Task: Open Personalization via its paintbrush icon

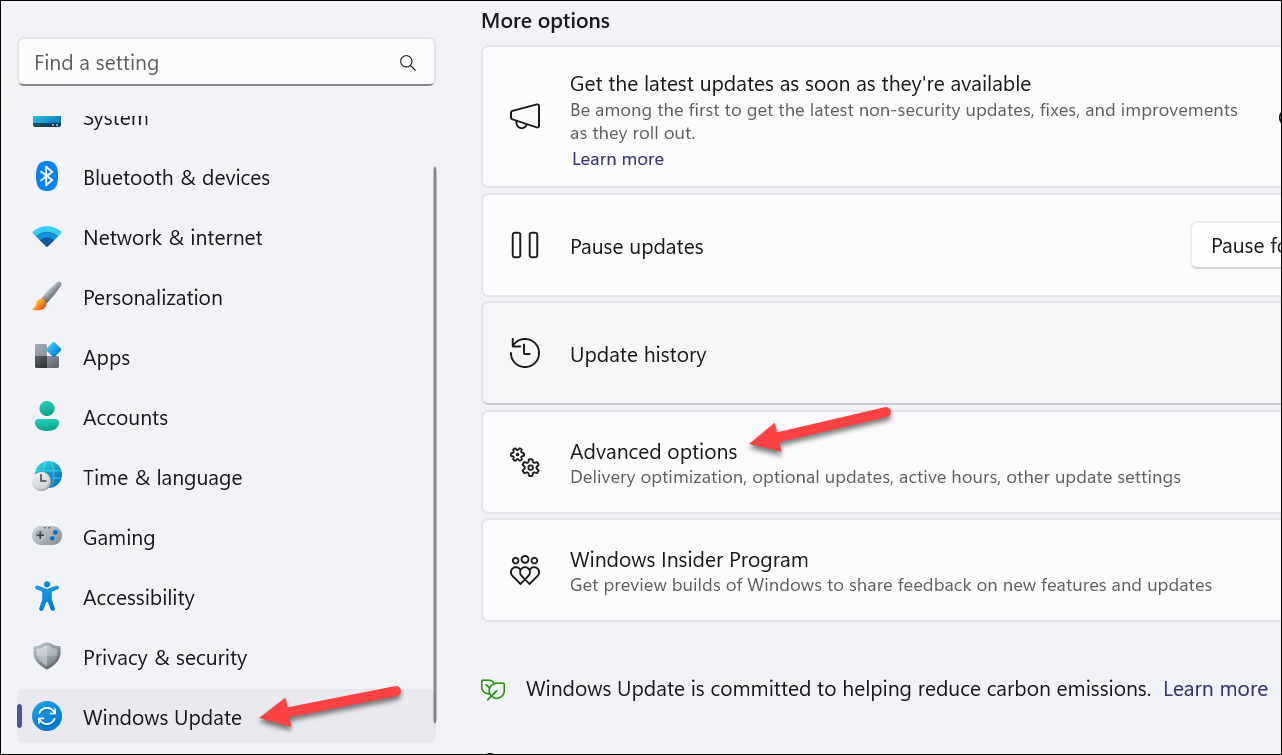Action: 46,297
